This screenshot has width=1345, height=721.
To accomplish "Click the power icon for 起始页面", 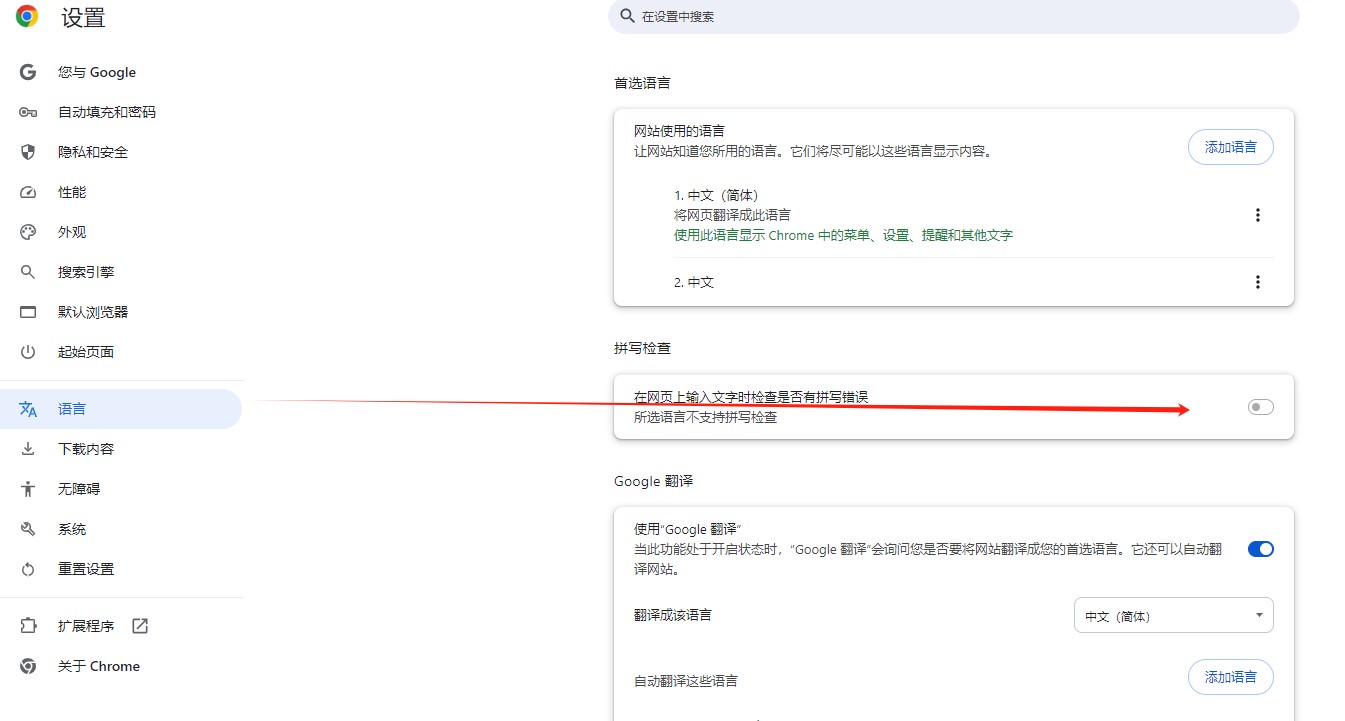I will [28, 352].
